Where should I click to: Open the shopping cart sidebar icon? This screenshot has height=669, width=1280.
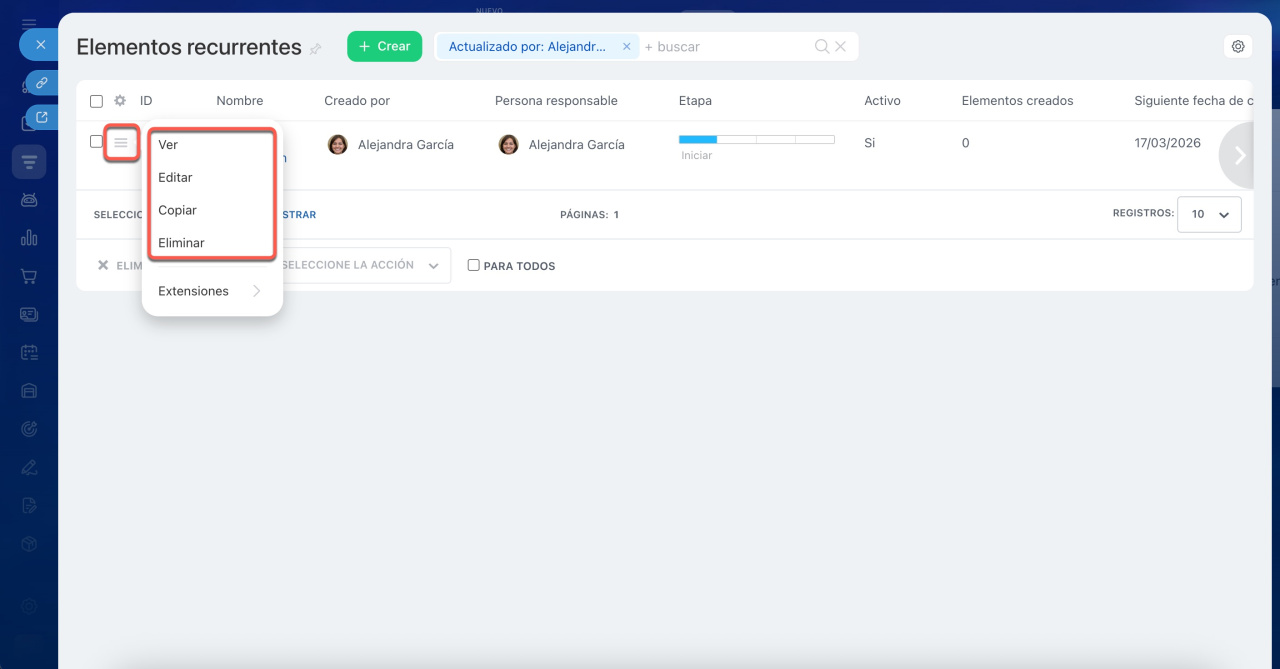pos(29,276)
